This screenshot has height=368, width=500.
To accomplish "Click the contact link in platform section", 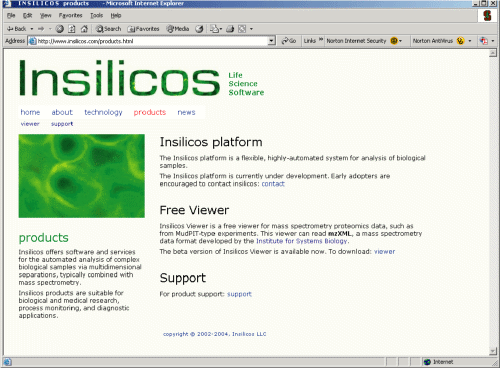I will (273, 184).
